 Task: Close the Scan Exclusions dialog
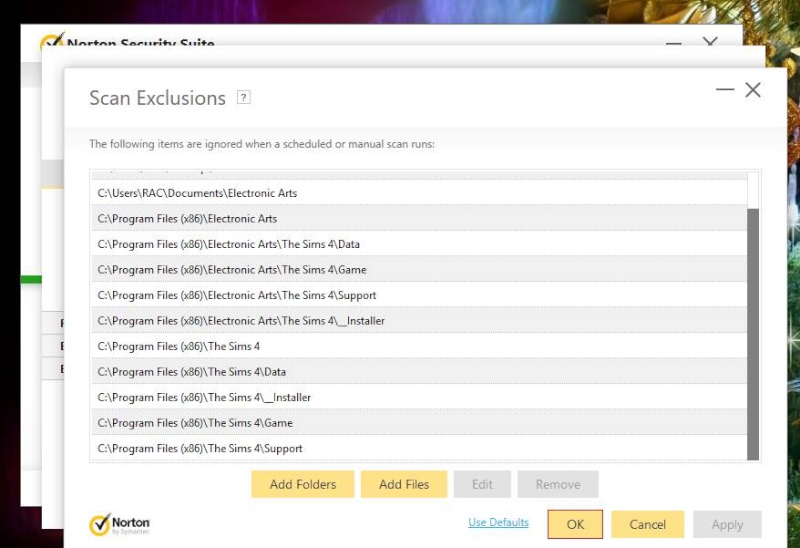coord(753,90)
